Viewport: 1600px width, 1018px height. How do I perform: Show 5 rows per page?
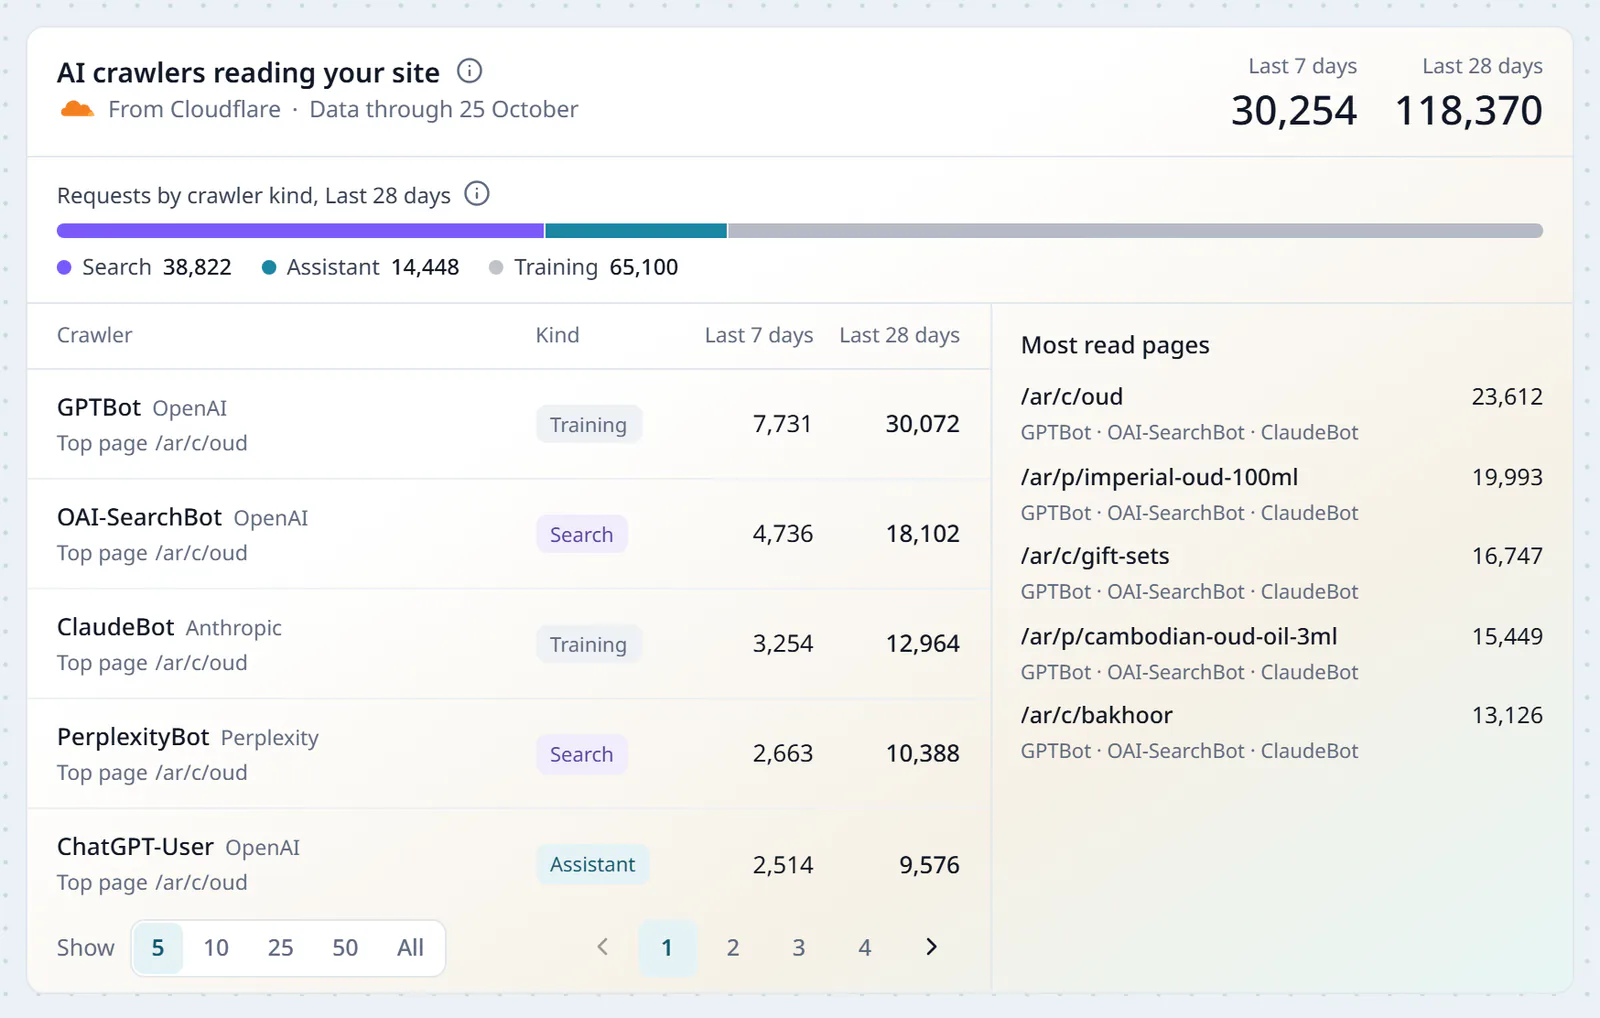(158, 948)
